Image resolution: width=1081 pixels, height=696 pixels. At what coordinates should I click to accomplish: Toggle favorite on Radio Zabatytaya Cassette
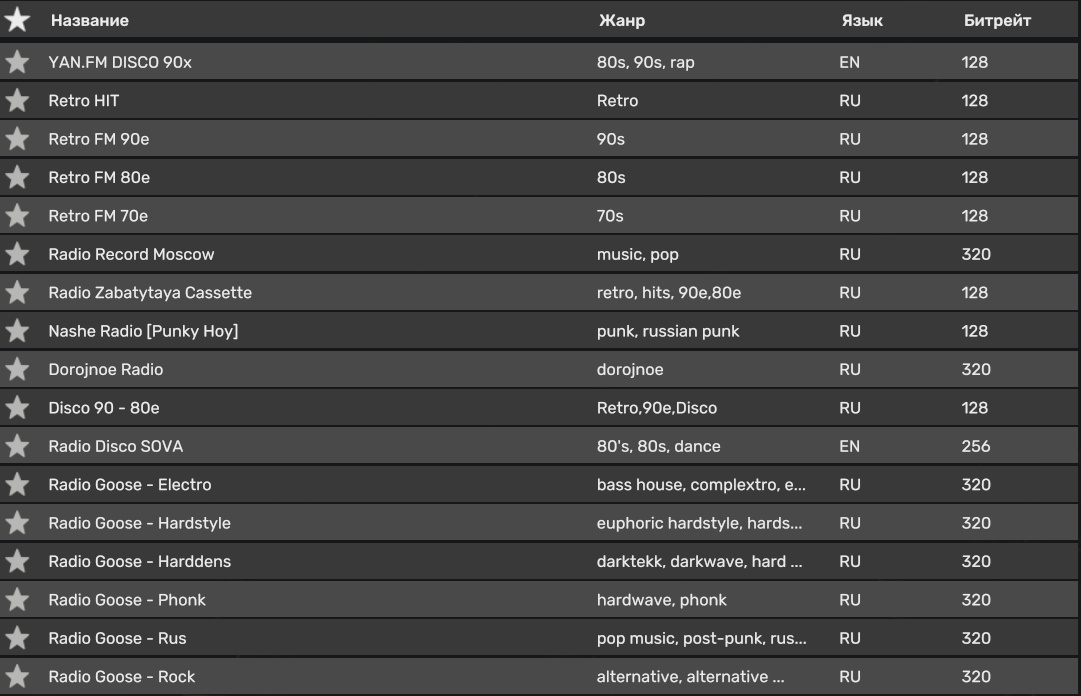click(17, 293)
